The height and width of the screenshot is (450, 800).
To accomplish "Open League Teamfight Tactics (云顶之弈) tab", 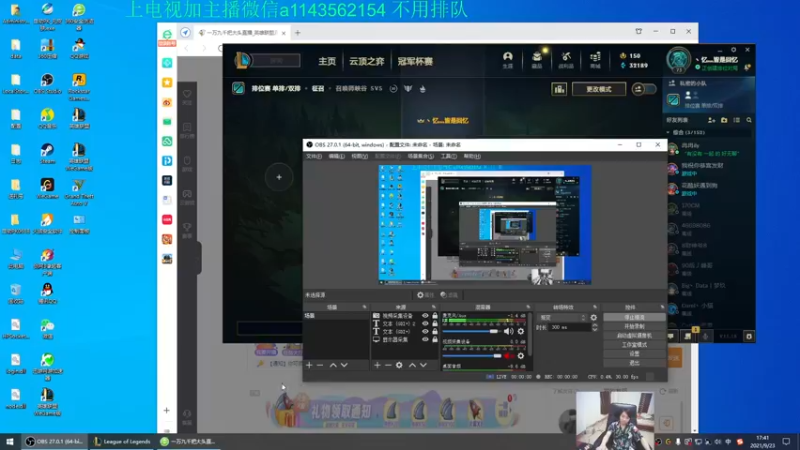I will tap(366, 61).
